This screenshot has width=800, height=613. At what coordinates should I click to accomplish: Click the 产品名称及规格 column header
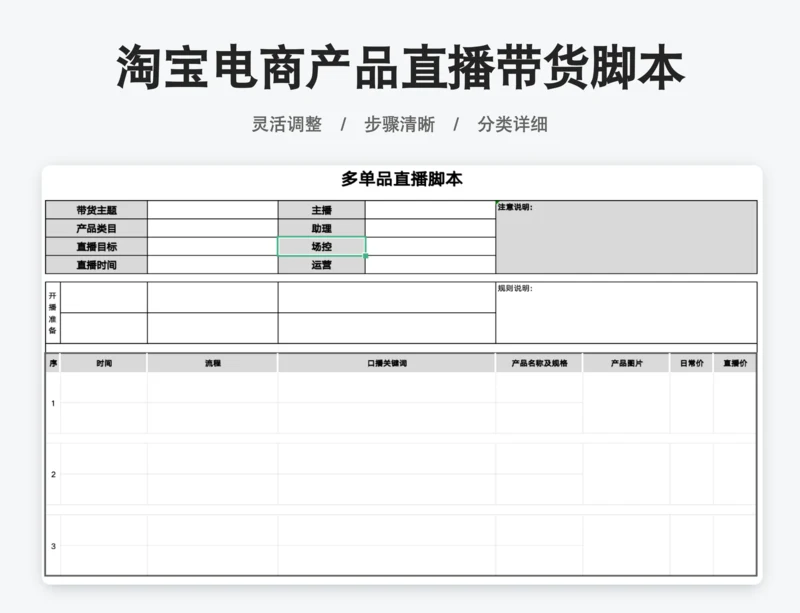[x=539, y=363]
